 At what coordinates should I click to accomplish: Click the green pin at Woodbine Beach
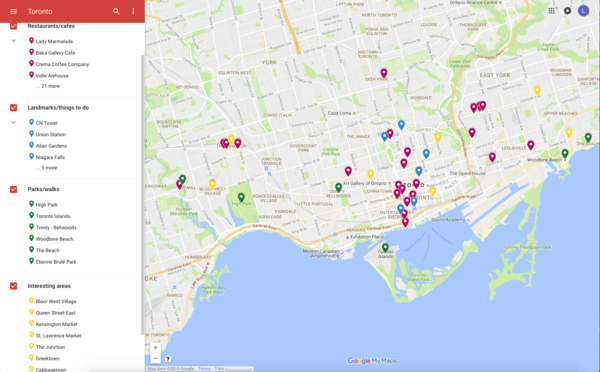565,154
